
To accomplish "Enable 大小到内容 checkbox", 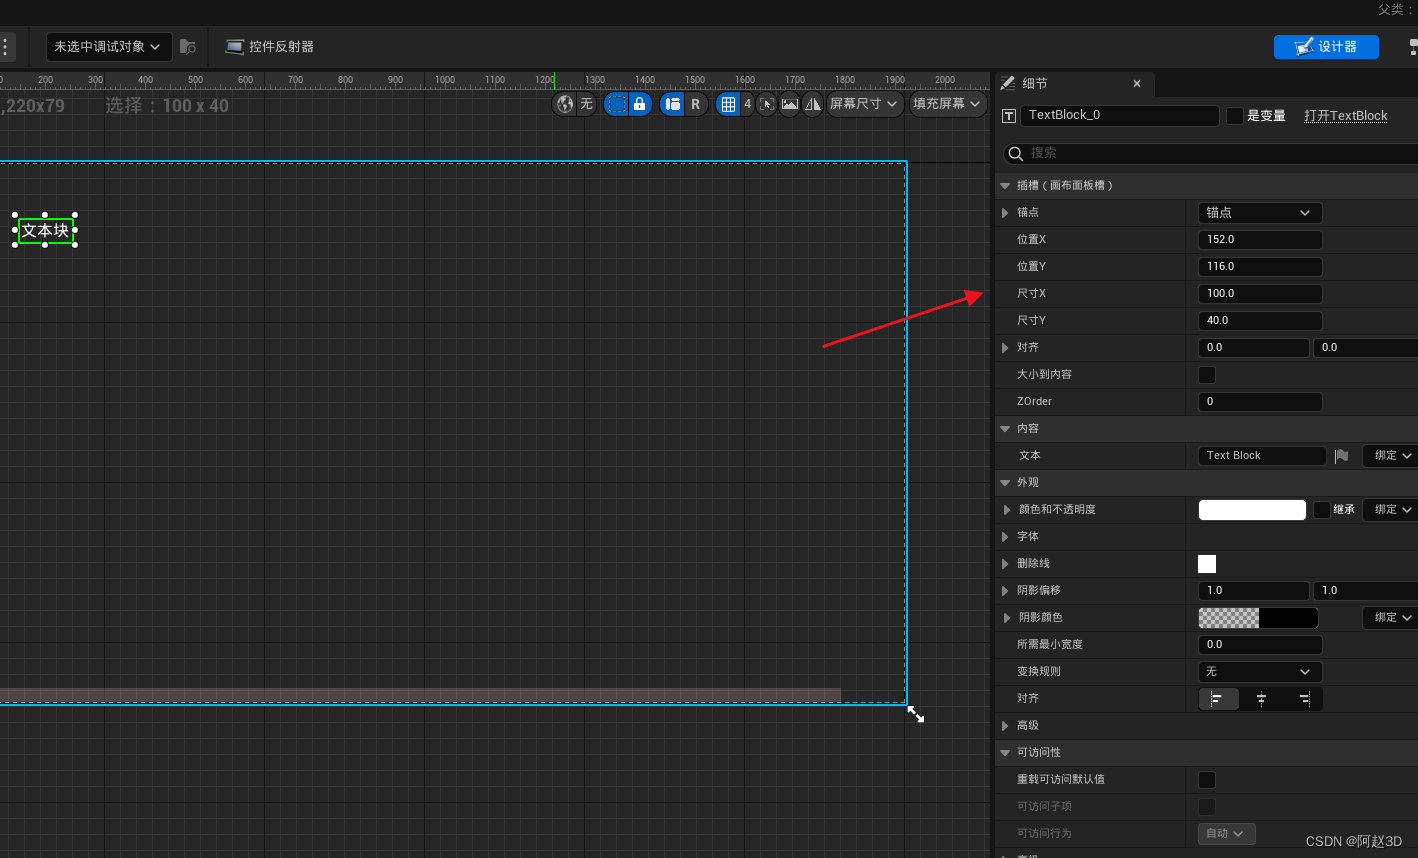I will [x=1207, y=375].
